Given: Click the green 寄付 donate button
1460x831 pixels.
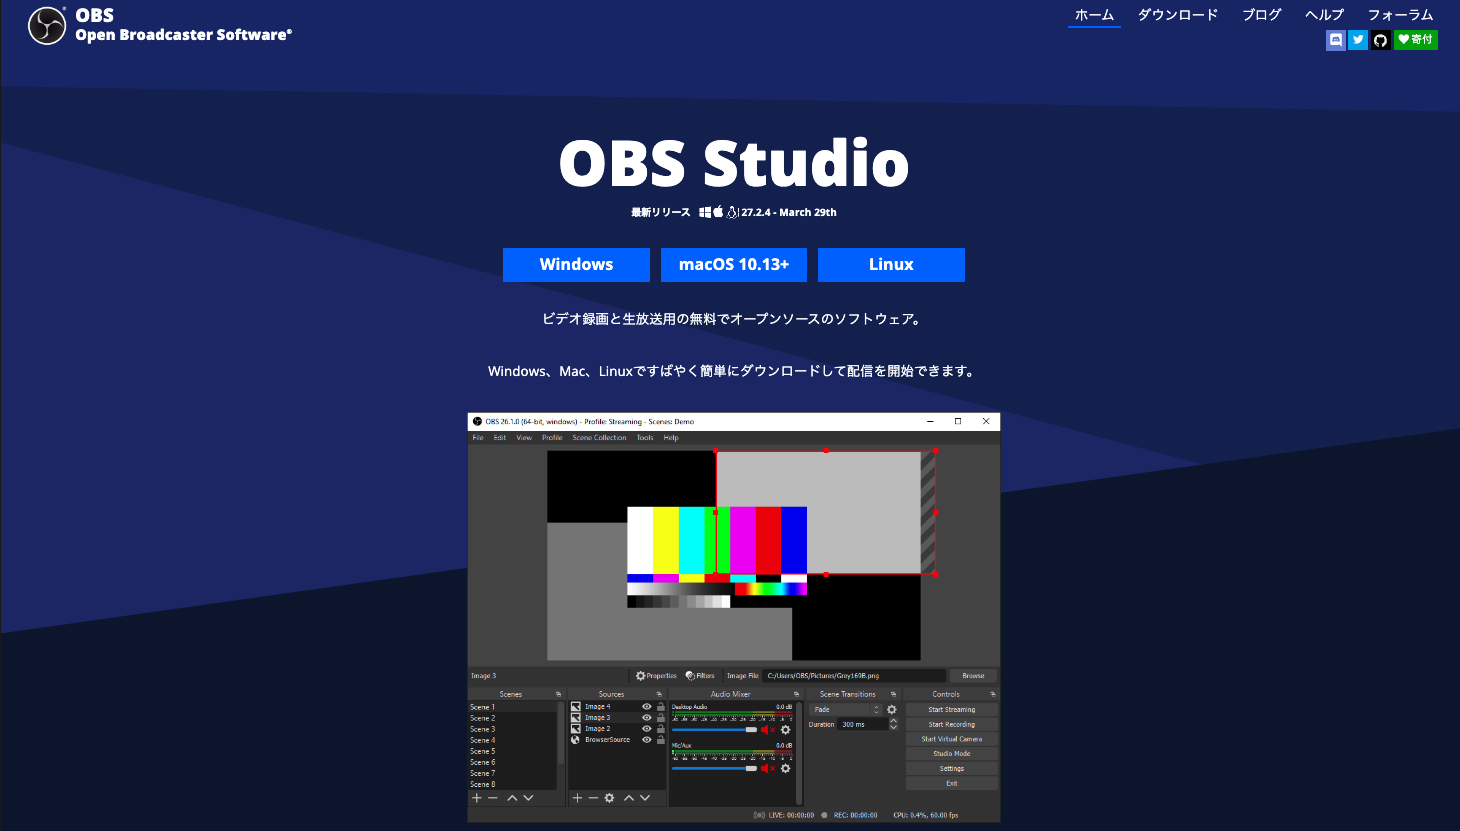Looking at the screenshot, I should pyautogui.click(x=1416, y=40).
